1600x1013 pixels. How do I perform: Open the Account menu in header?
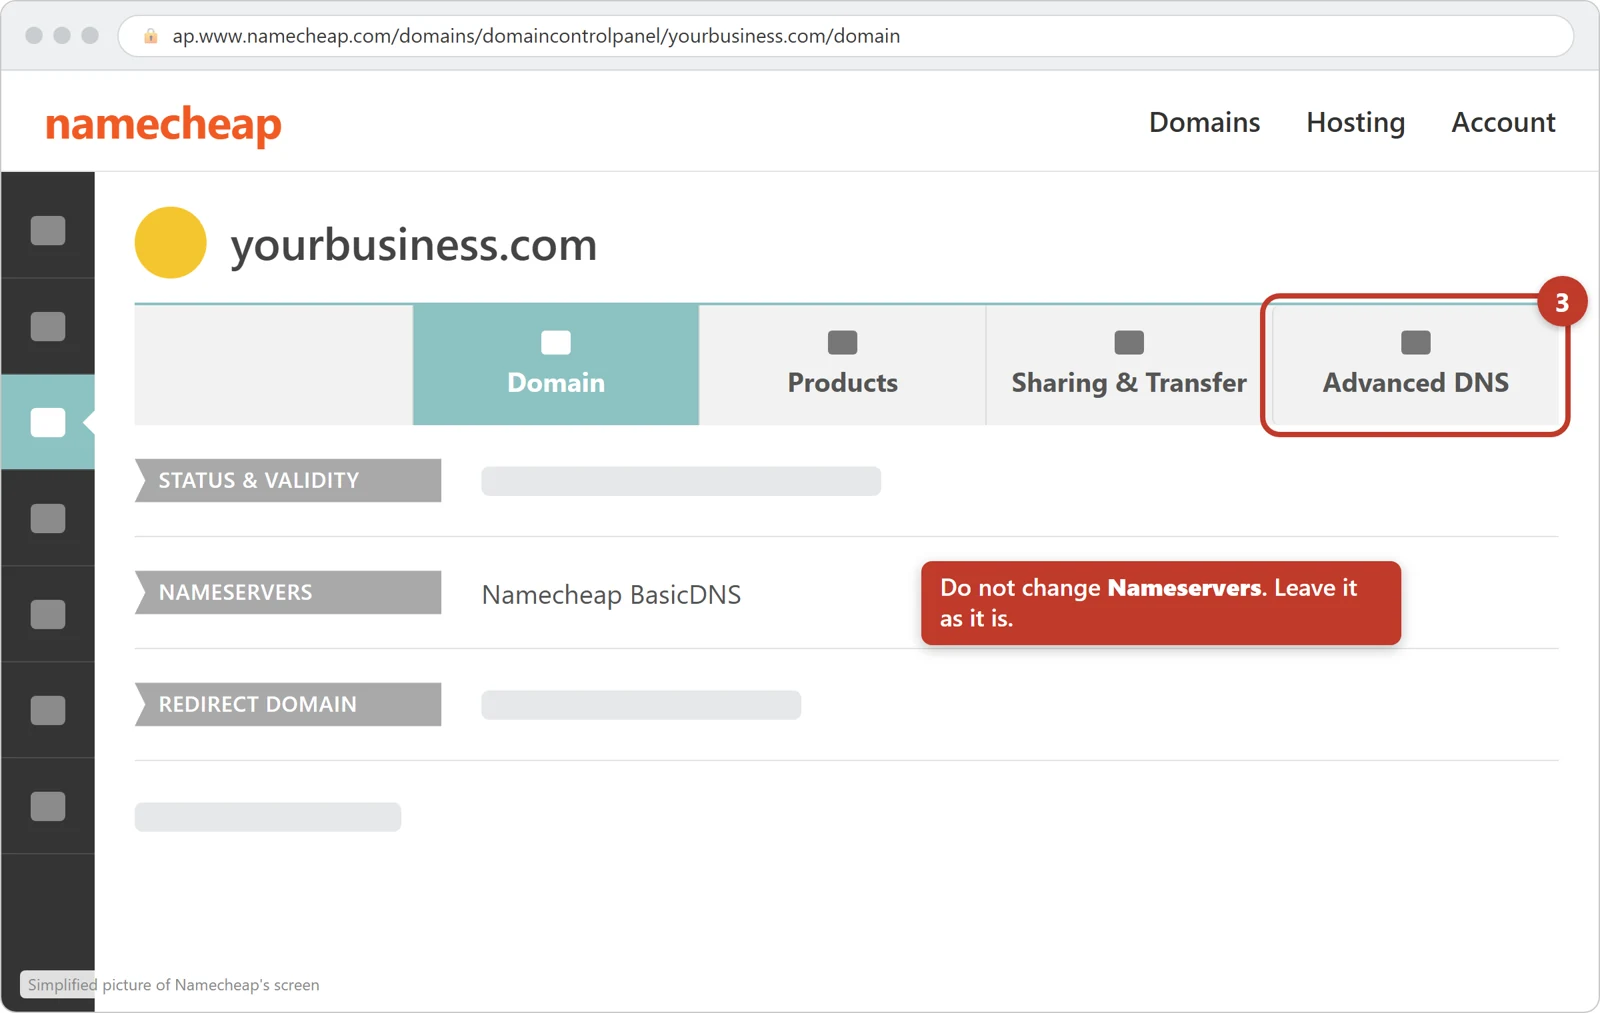[x=1503, y=122]
